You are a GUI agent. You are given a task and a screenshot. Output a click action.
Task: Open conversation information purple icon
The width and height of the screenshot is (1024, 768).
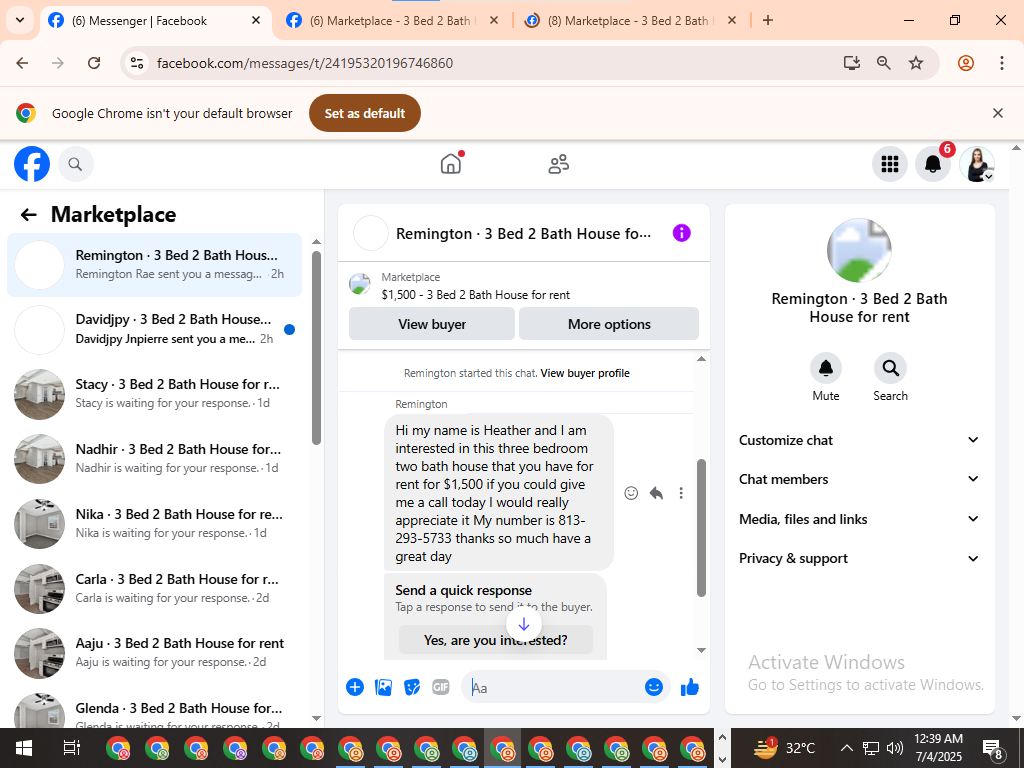tap(681, 233)
